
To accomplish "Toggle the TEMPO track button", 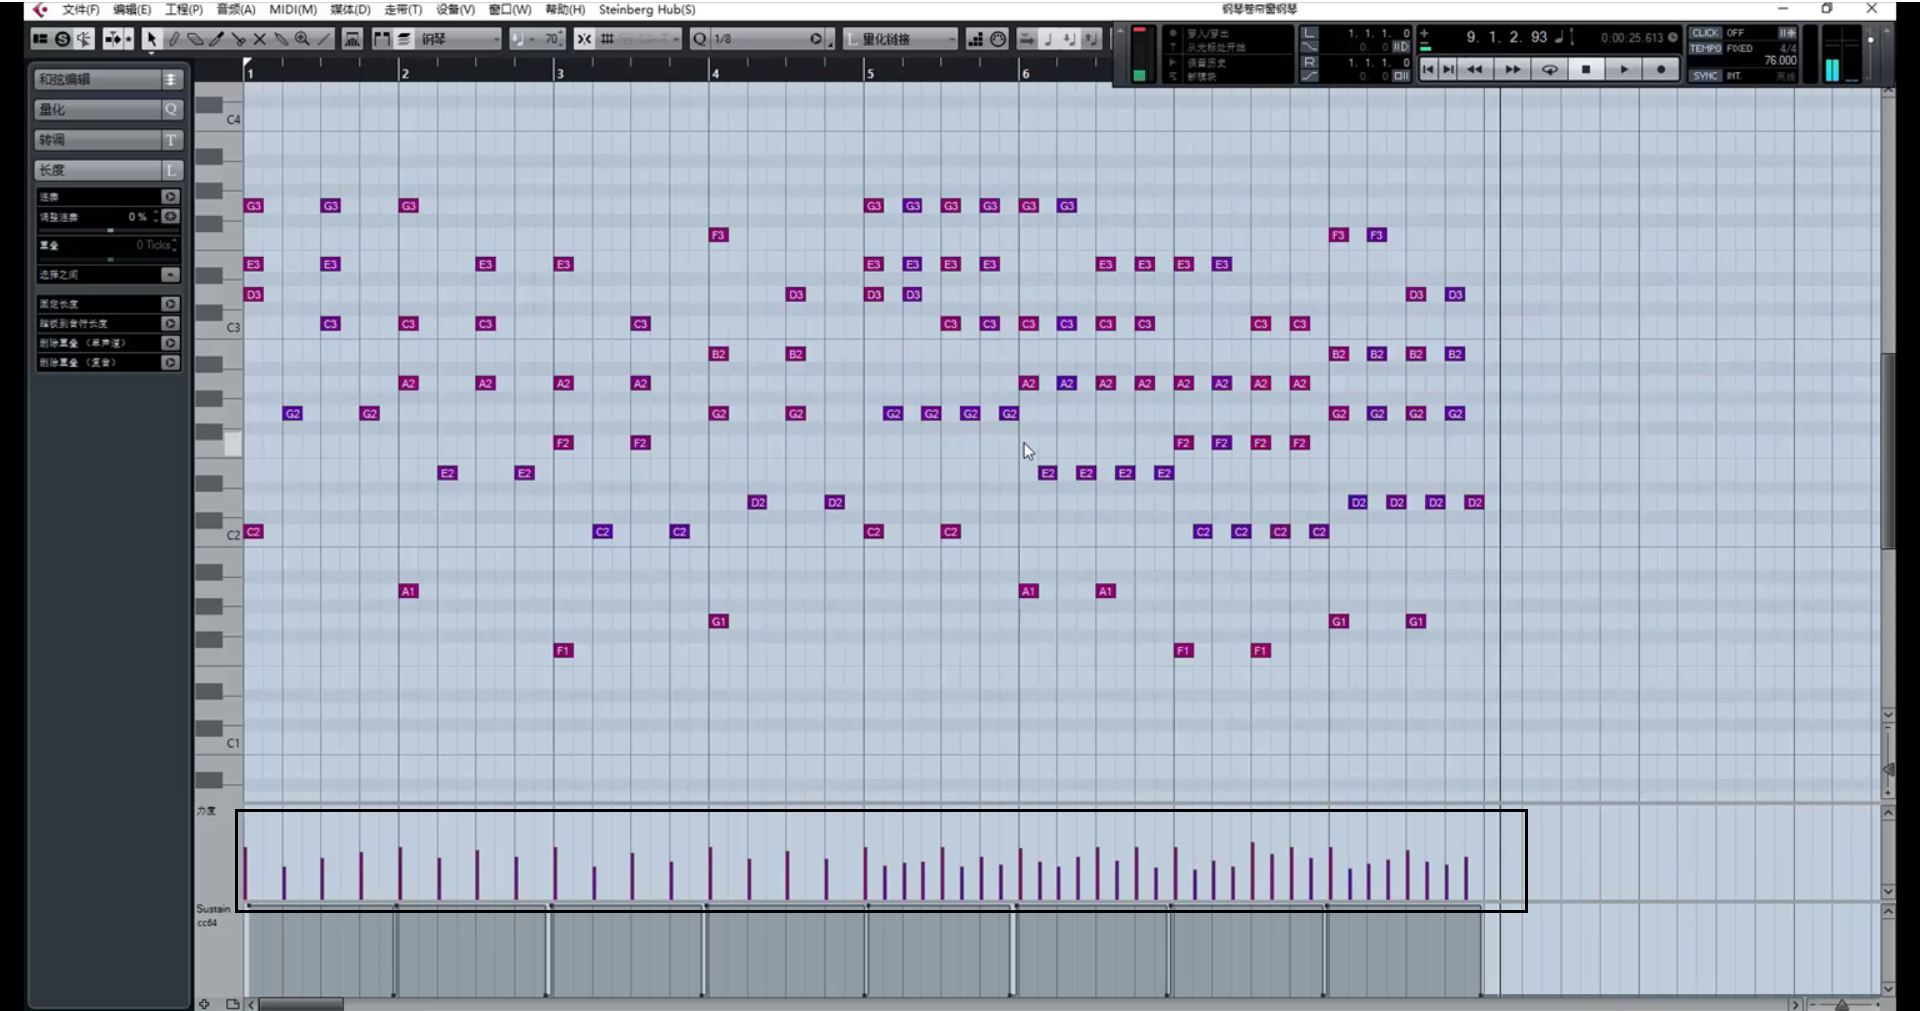I will pyautogui.click(x=1706, y=48).
